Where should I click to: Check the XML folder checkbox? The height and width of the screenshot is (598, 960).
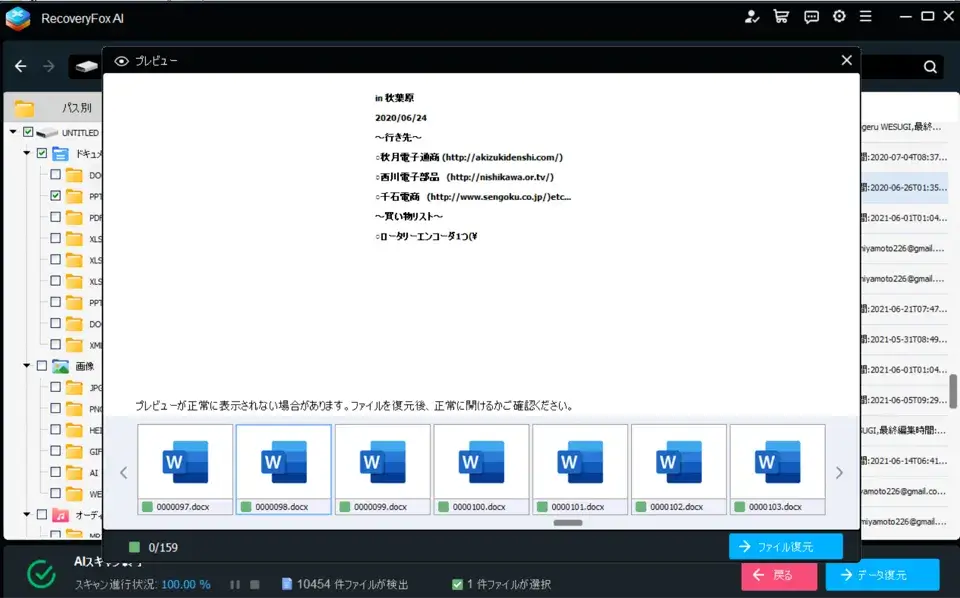[x=56, y=344]
